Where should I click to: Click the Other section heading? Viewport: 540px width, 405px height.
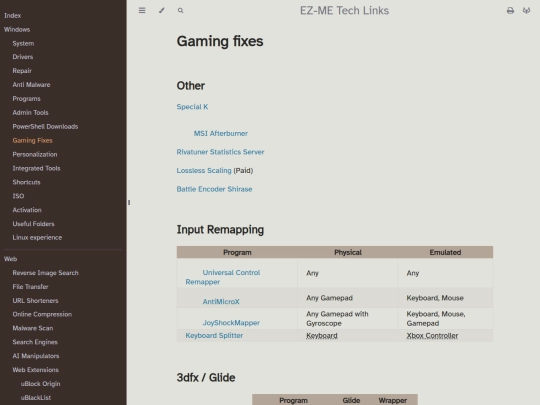190,86
